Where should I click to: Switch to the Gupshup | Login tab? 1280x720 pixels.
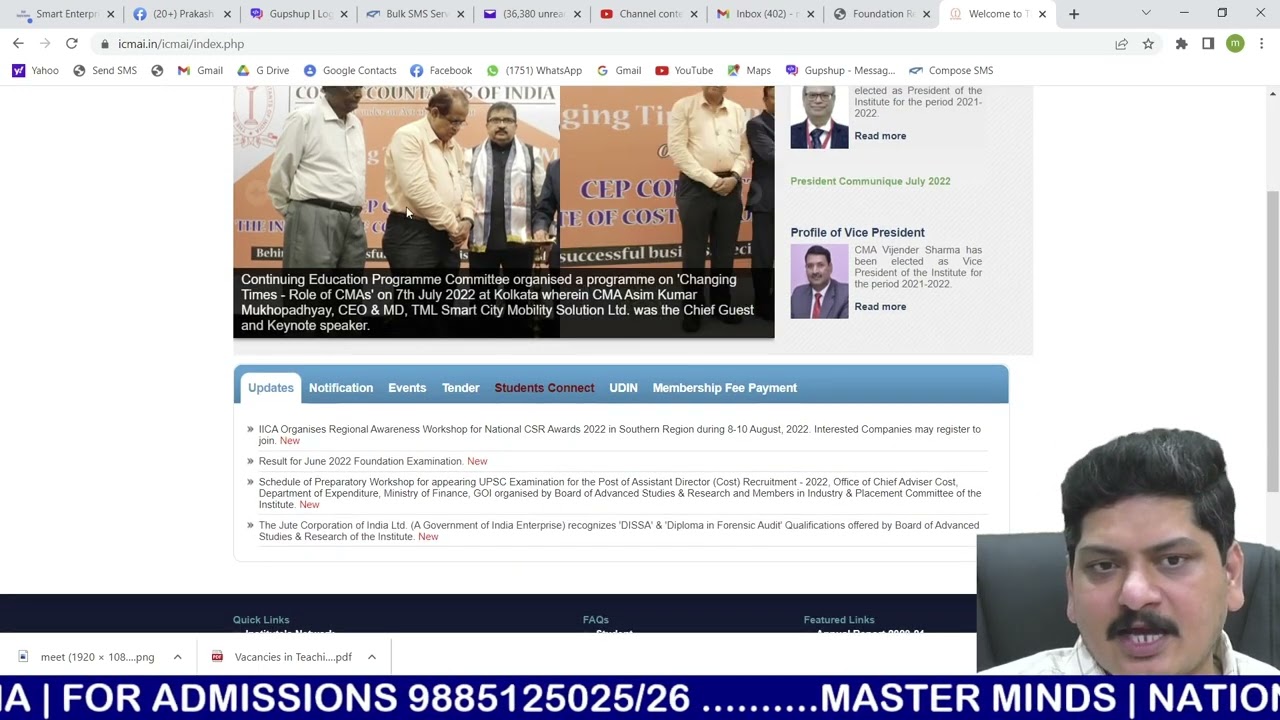(x=300, y=14)
